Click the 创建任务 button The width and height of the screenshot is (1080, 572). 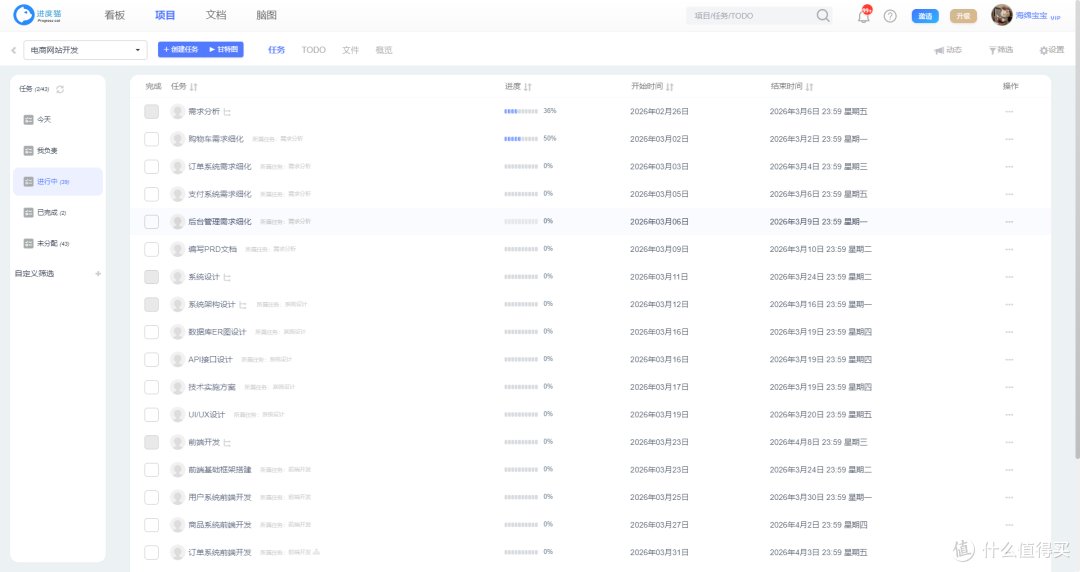point(181,50)
